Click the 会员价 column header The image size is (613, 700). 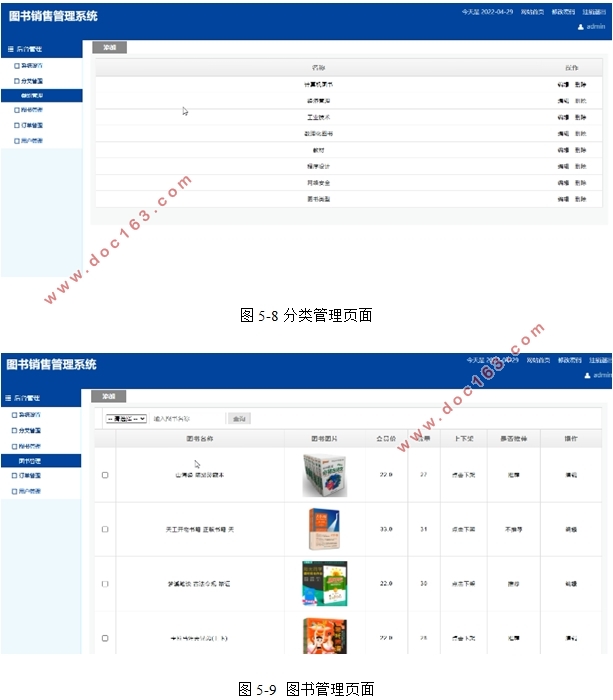(386, 438)
